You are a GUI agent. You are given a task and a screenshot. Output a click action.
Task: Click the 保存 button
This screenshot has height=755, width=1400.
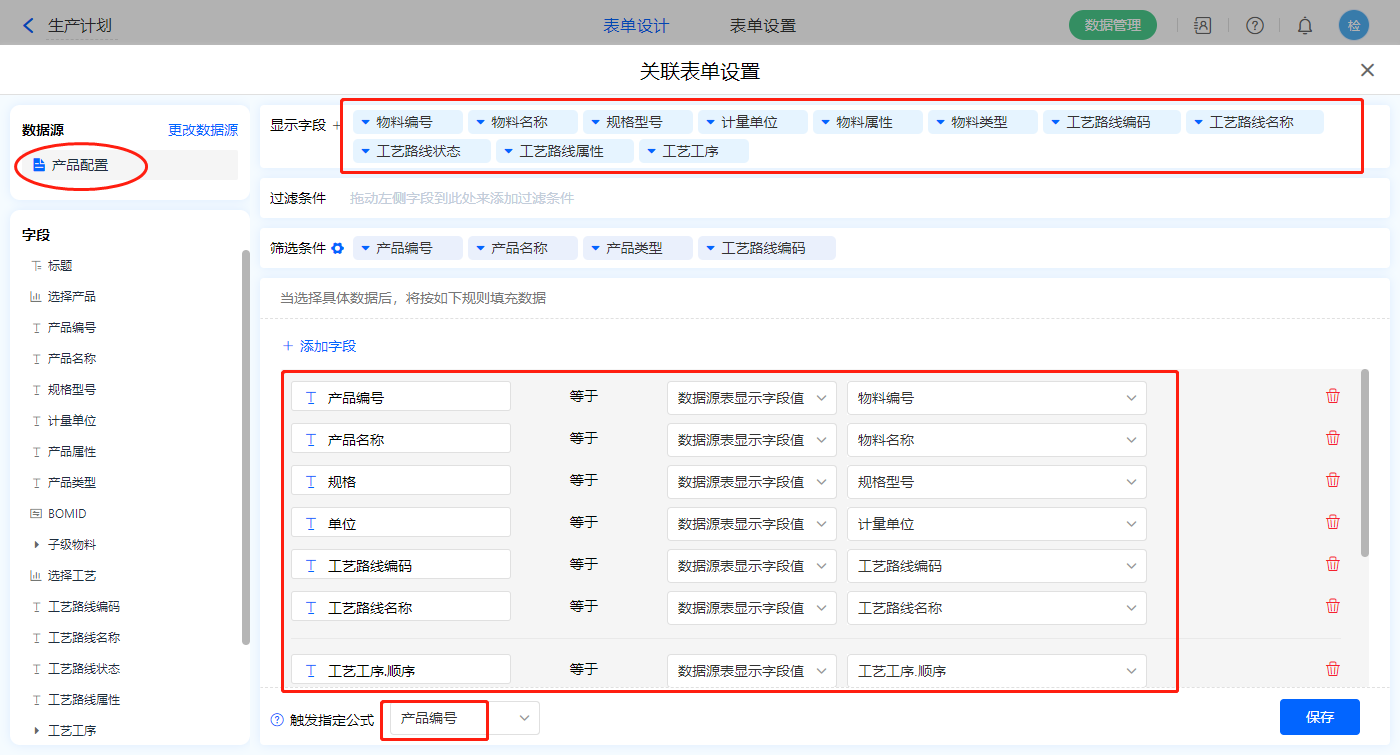point(1319,717)
